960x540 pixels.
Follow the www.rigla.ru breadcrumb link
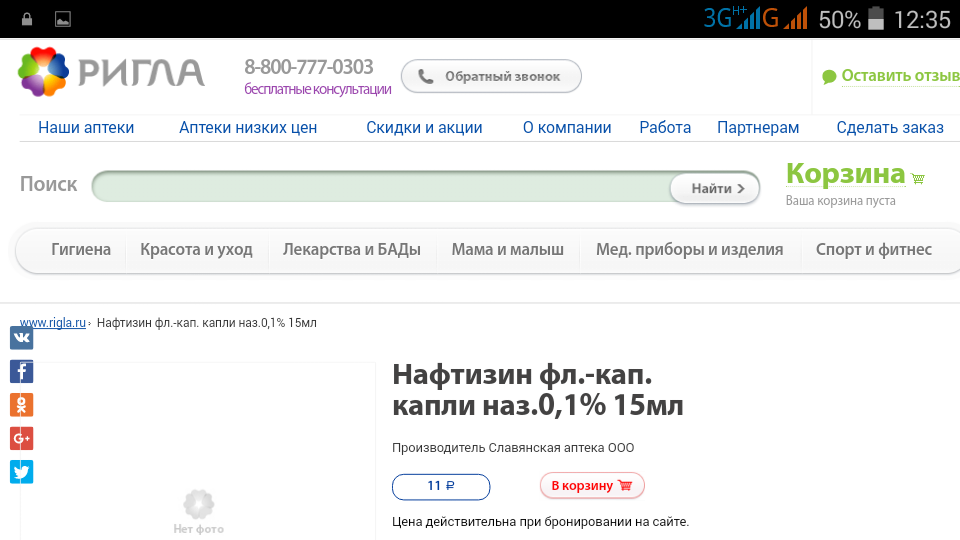click(x=52, y=323)
